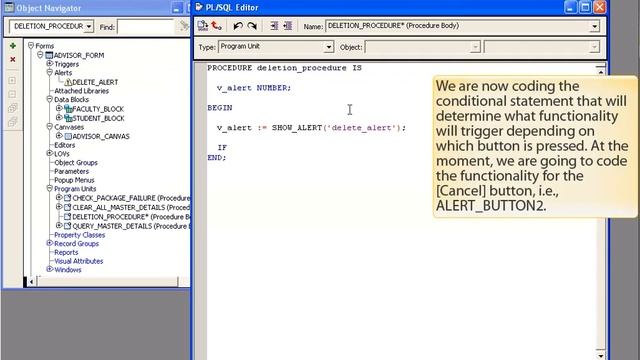The height and width of the screenshot is (360, 640).
Task: Select the Property Classes tree node
Action: 80,235
